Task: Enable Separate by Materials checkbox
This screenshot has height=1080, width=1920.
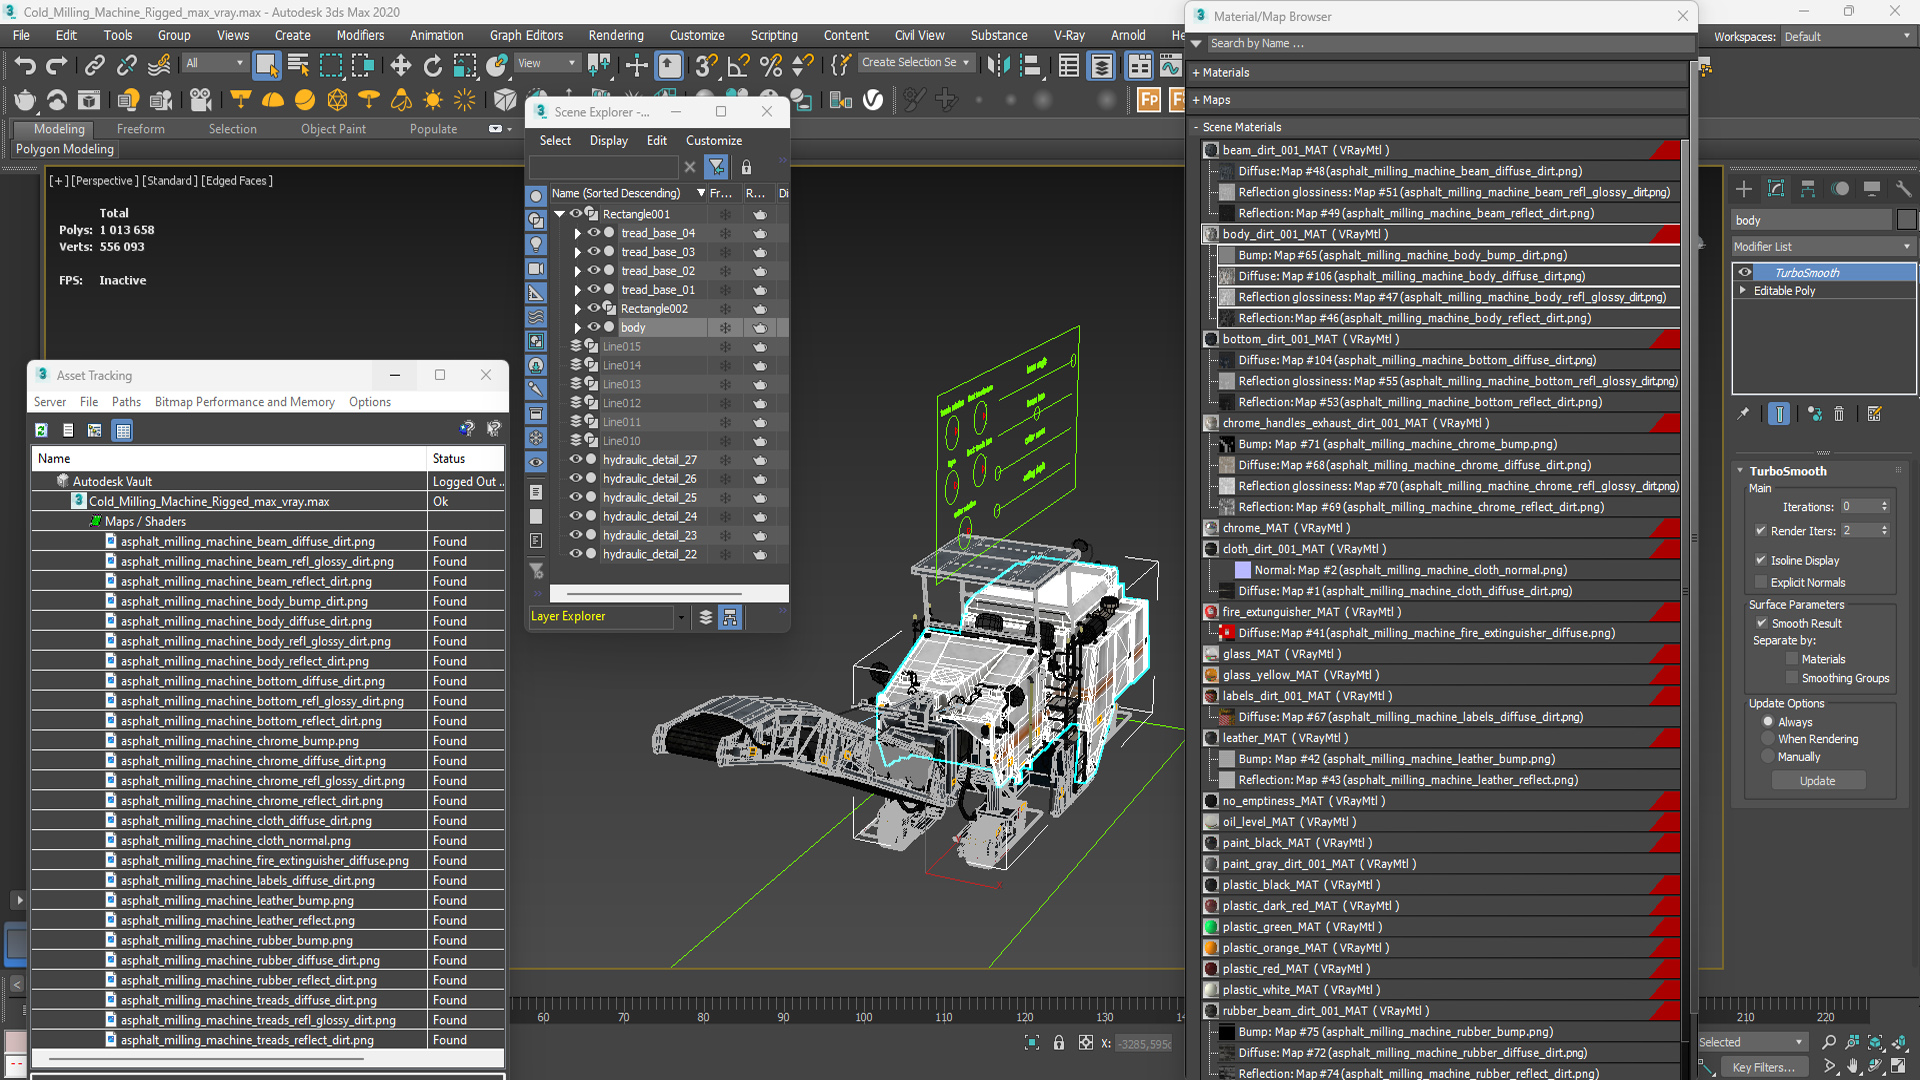Action: (1792, 659)
